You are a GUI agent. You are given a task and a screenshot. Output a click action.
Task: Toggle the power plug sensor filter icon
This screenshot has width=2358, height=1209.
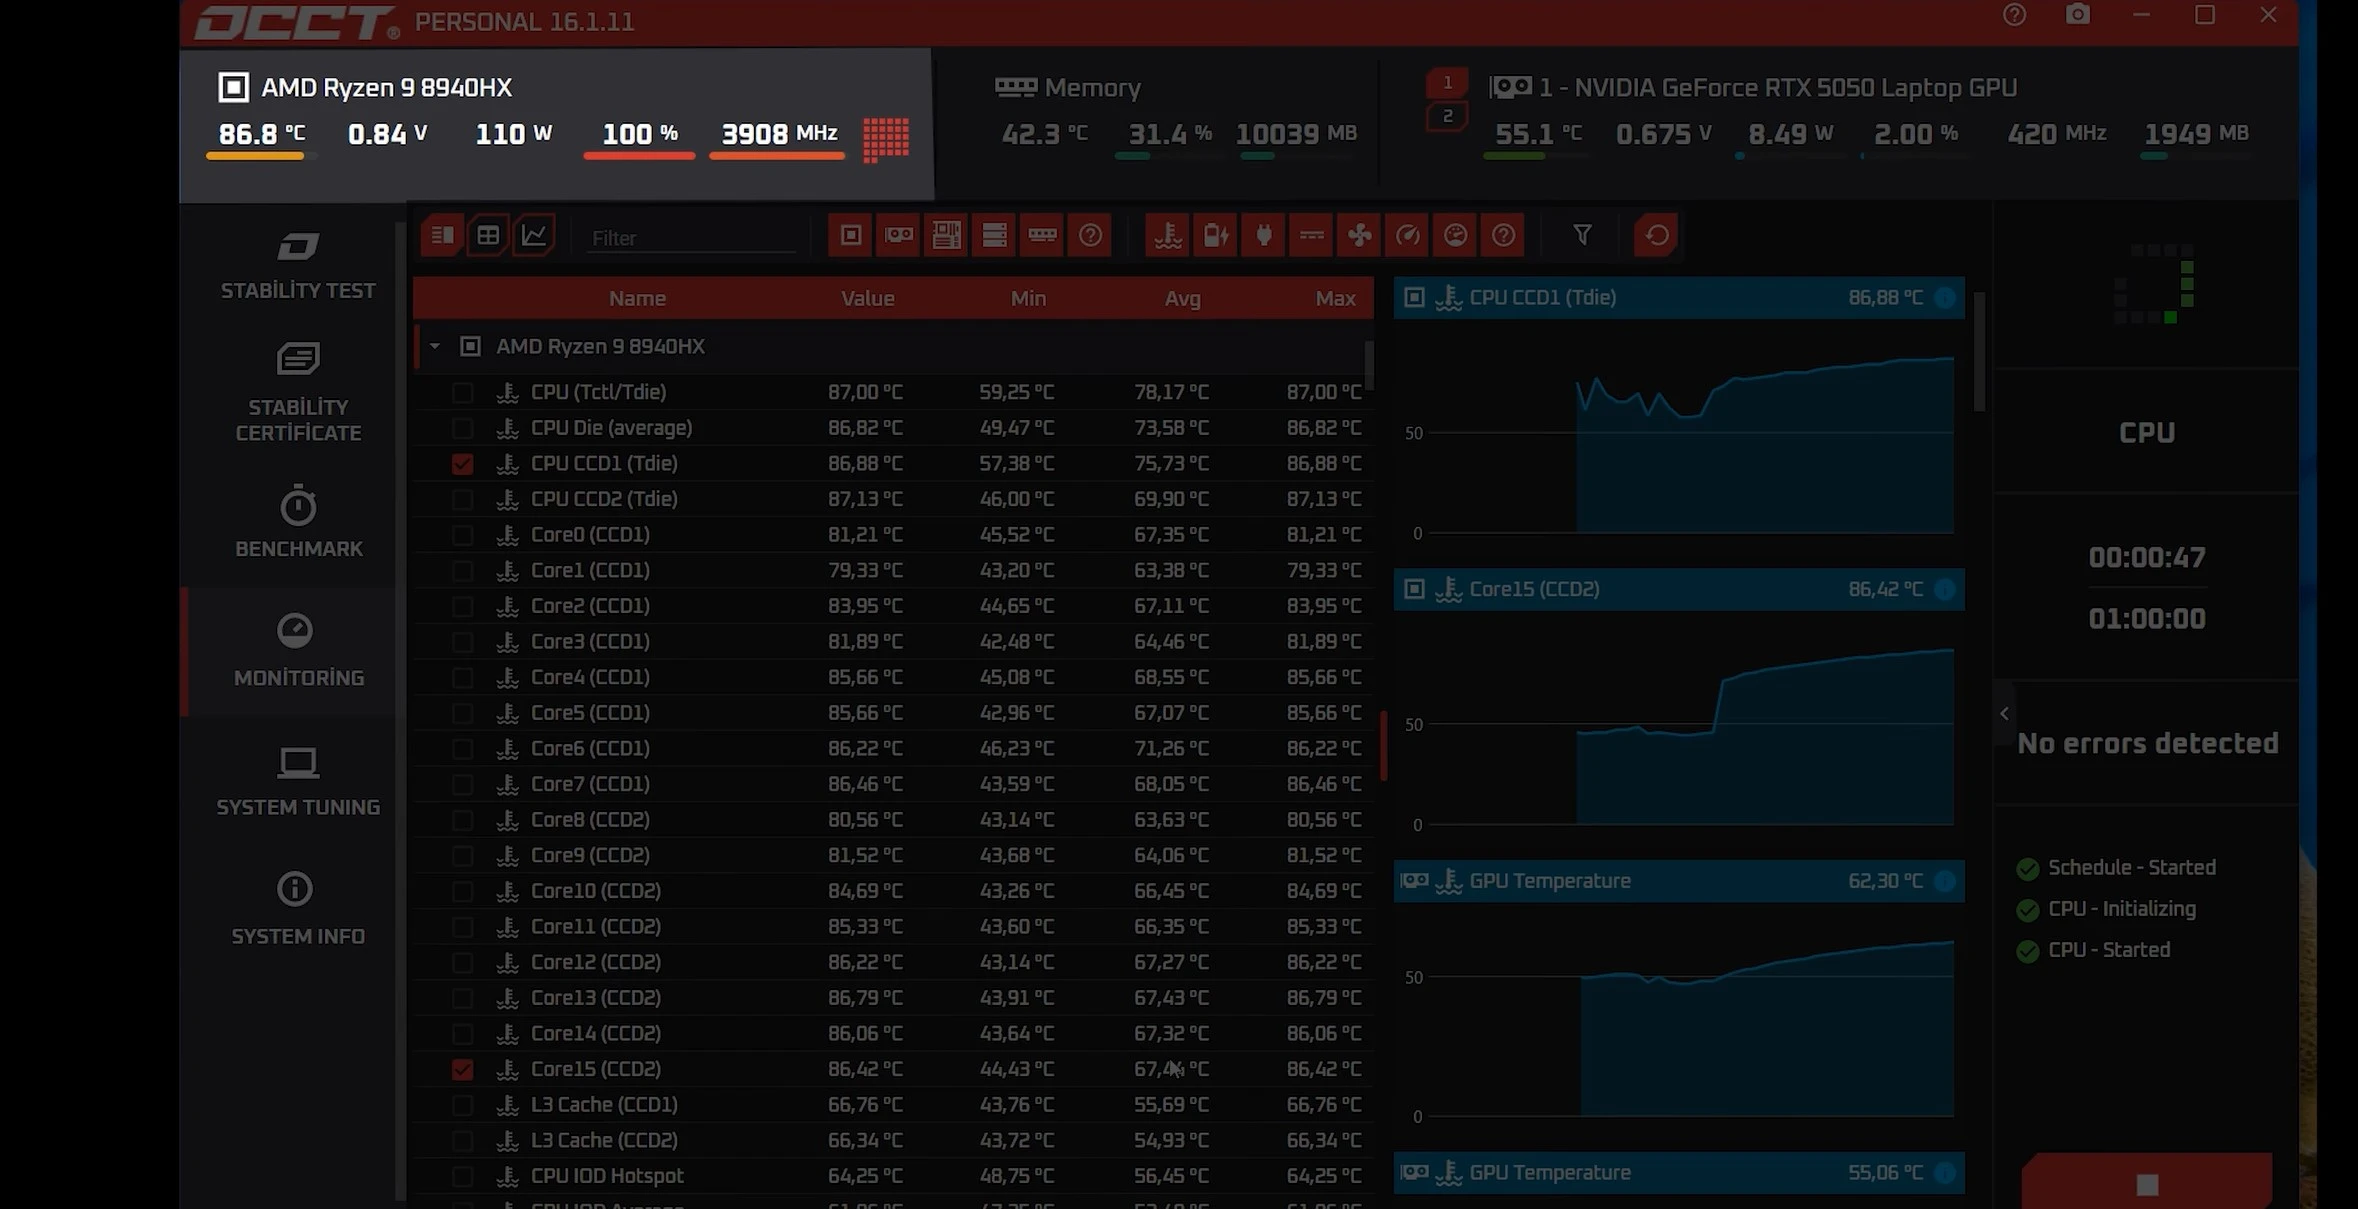(x=1263, y=236)
